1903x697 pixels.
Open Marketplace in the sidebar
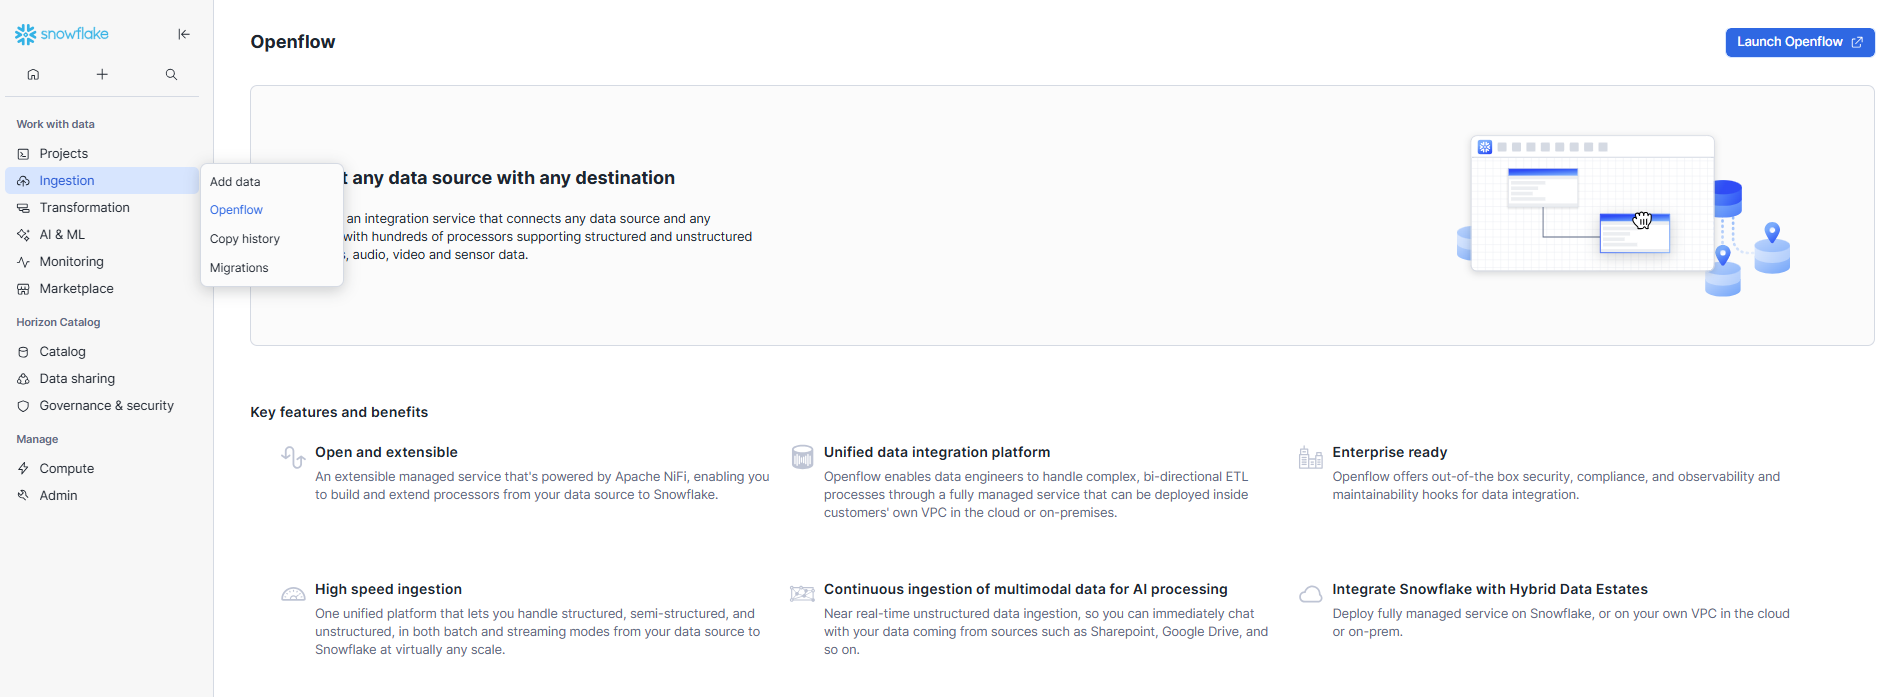(76, 289)
